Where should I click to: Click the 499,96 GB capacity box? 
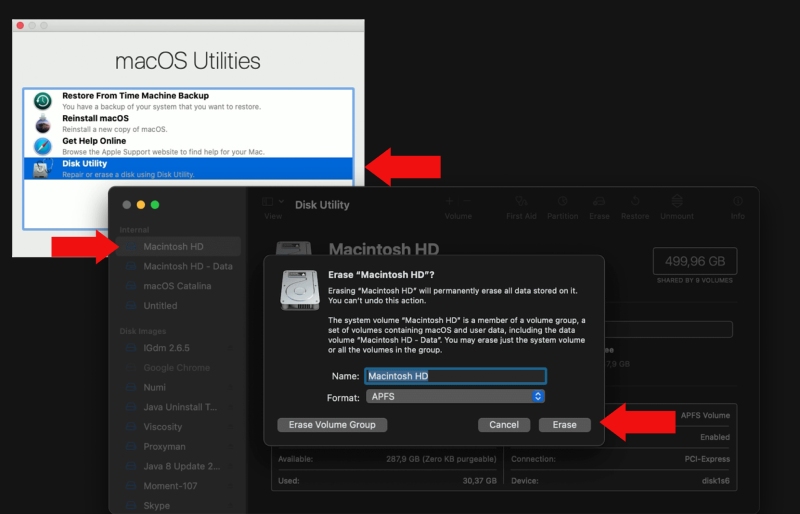point(695,261)
